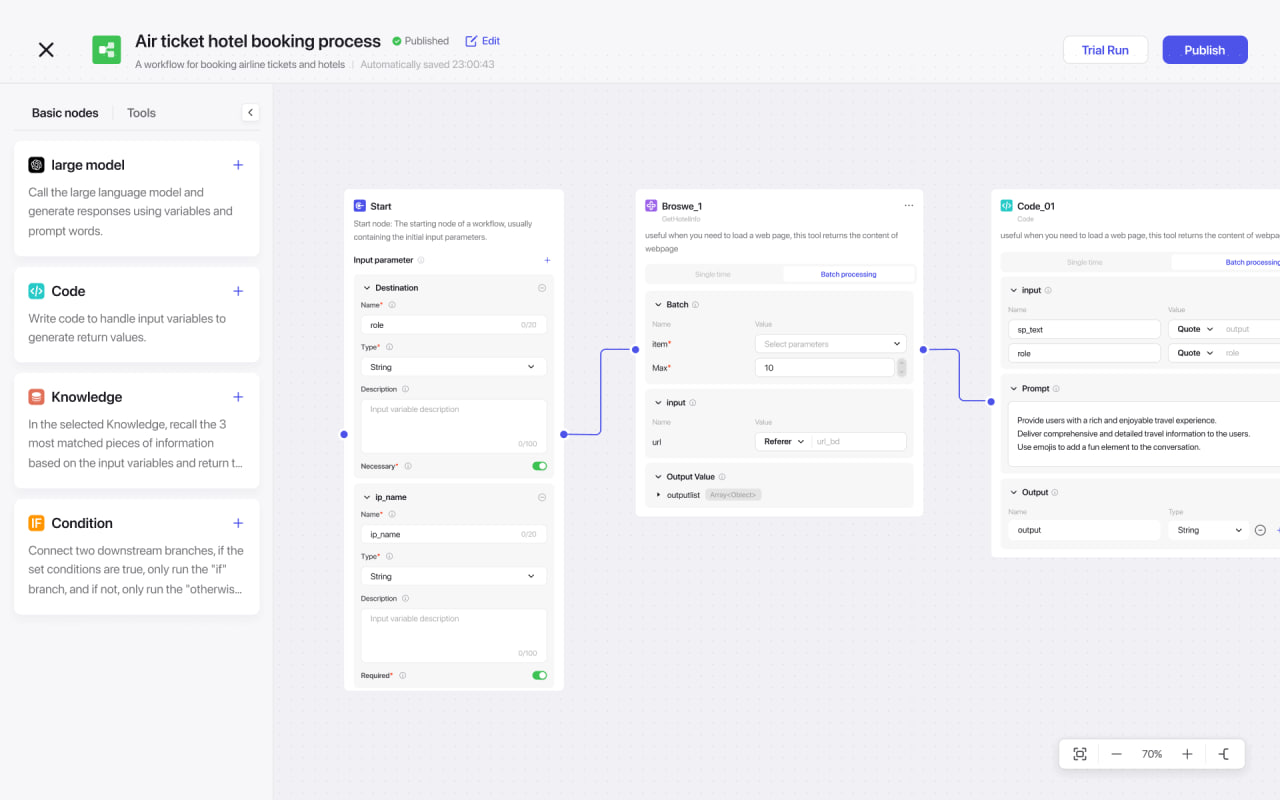Remove the output row in Code_01
The height and width of the screenshot is (800, 1280).
[1260, 530]
